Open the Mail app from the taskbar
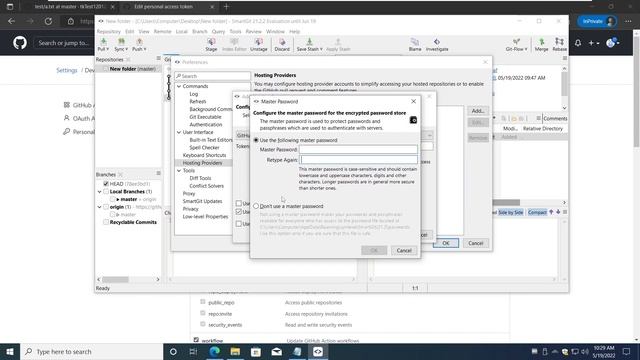The height and width of the screenshot is (360, 640). pyautogui.click(x=277, y=351)
